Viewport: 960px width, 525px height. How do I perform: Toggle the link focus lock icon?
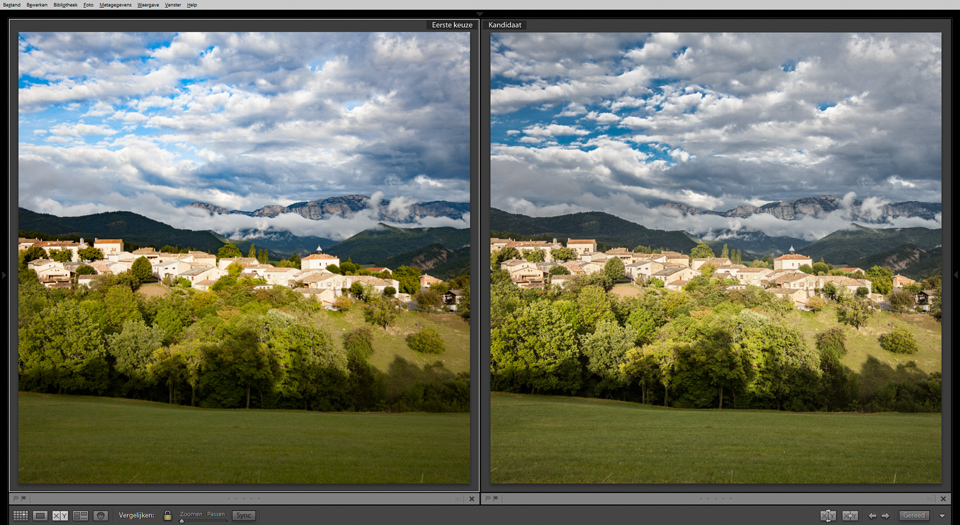pos(168,515)
